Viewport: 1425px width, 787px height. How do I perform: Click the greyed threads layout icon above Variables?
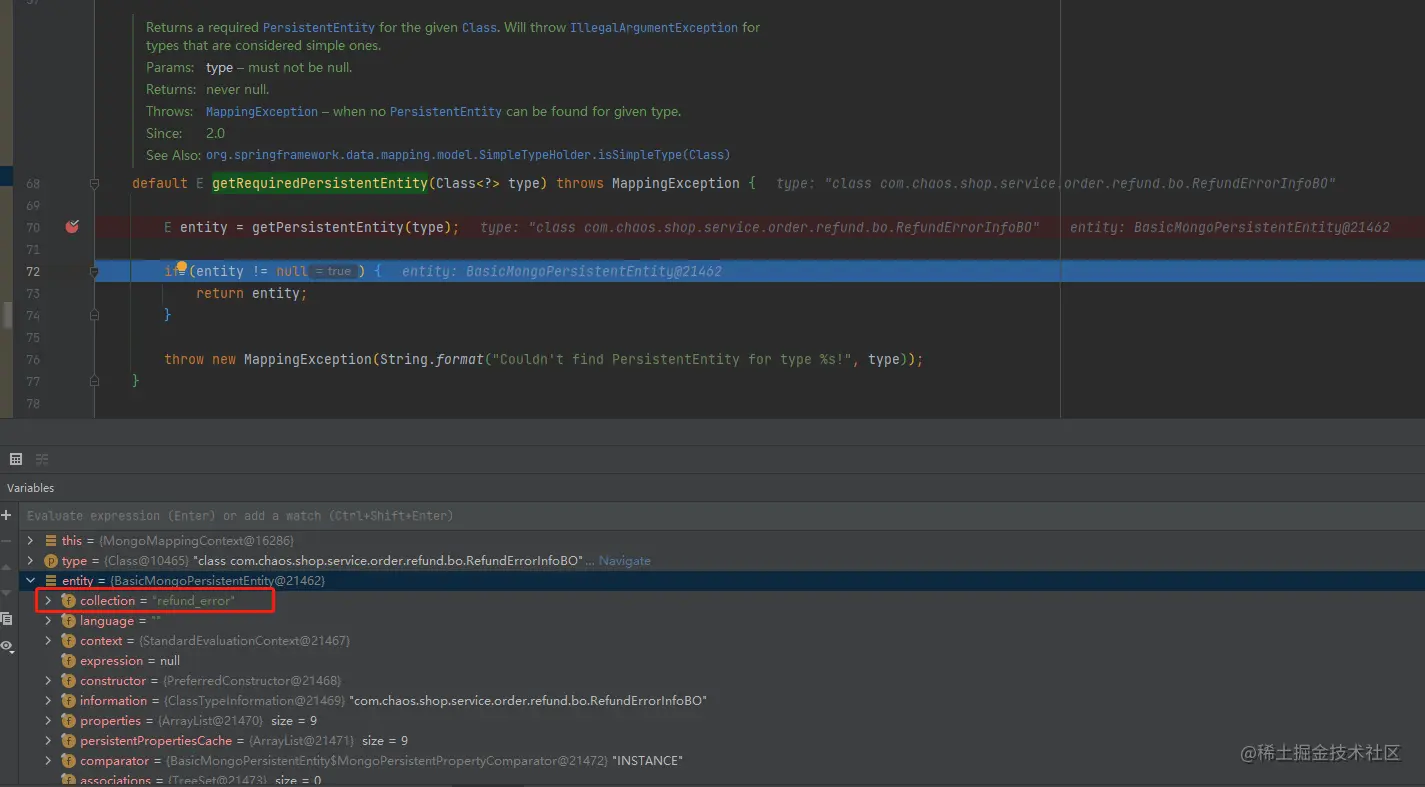(x=42, y=459)
